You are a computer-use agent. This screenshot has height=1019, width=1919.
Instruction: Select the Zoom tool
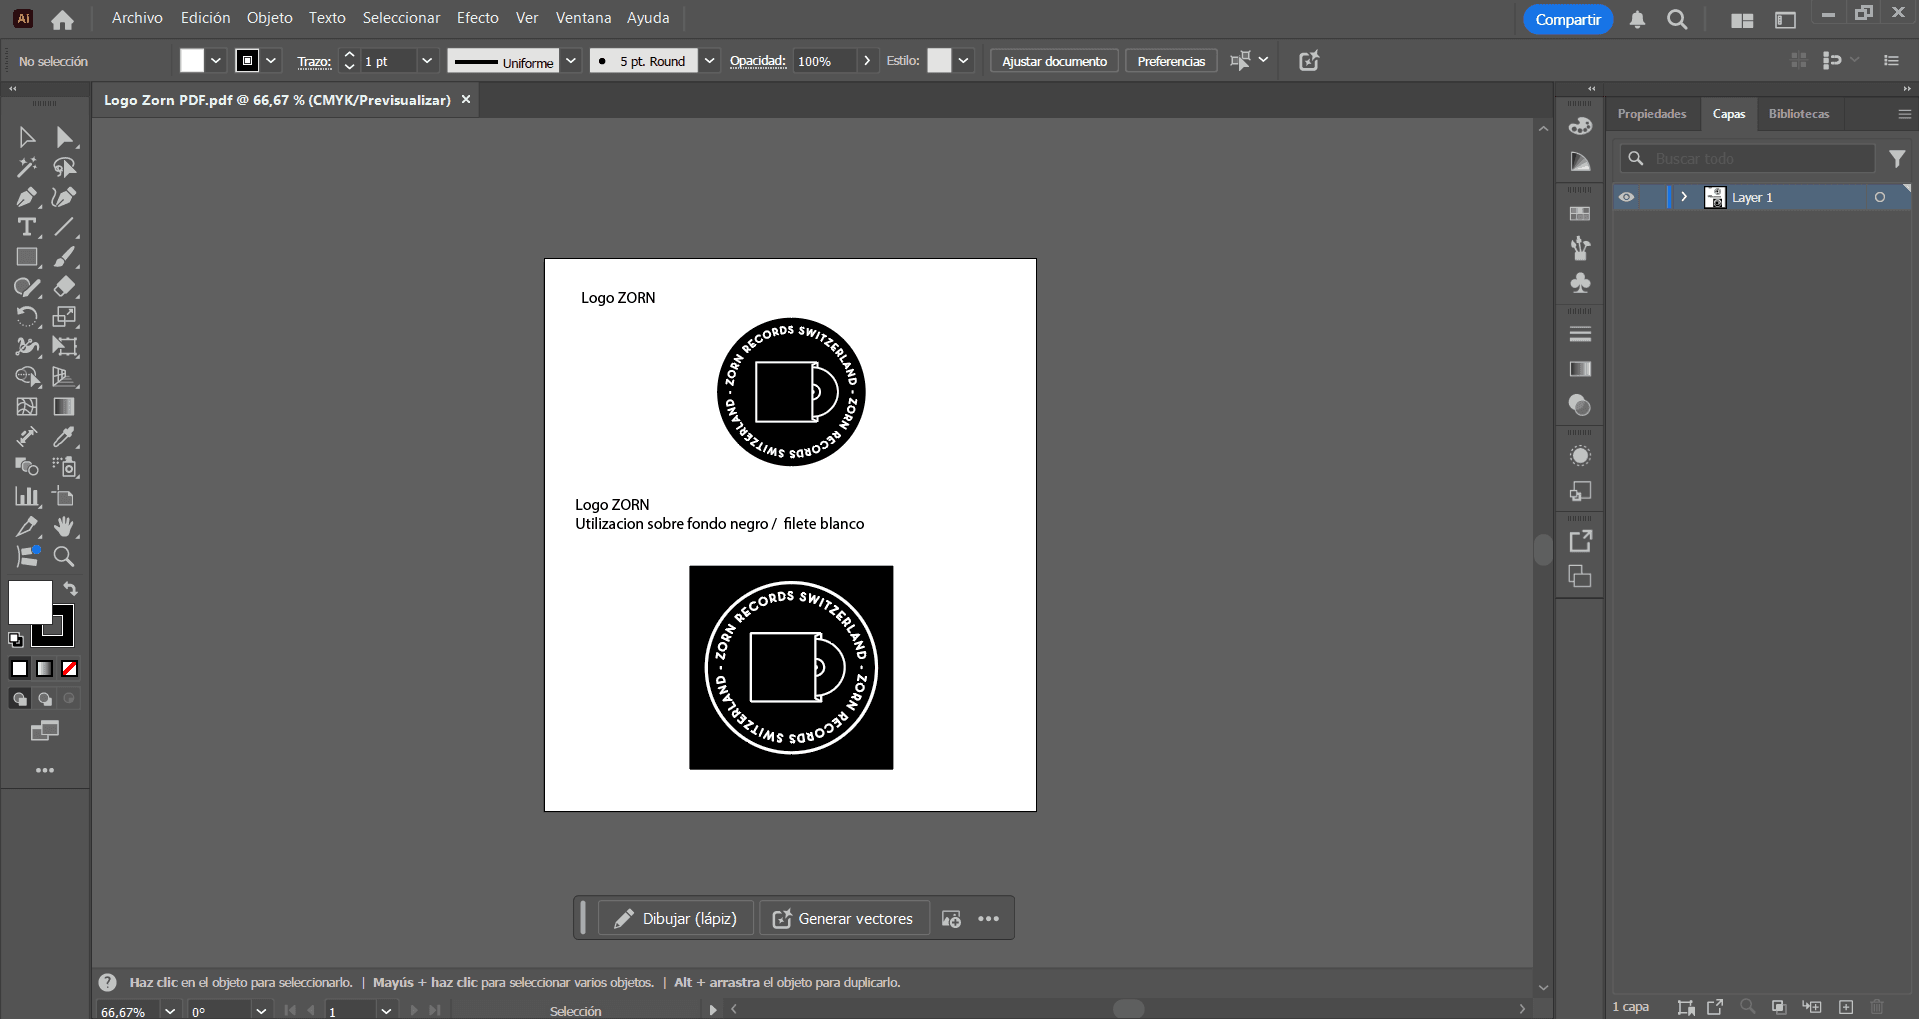click(x=65, y=557)
